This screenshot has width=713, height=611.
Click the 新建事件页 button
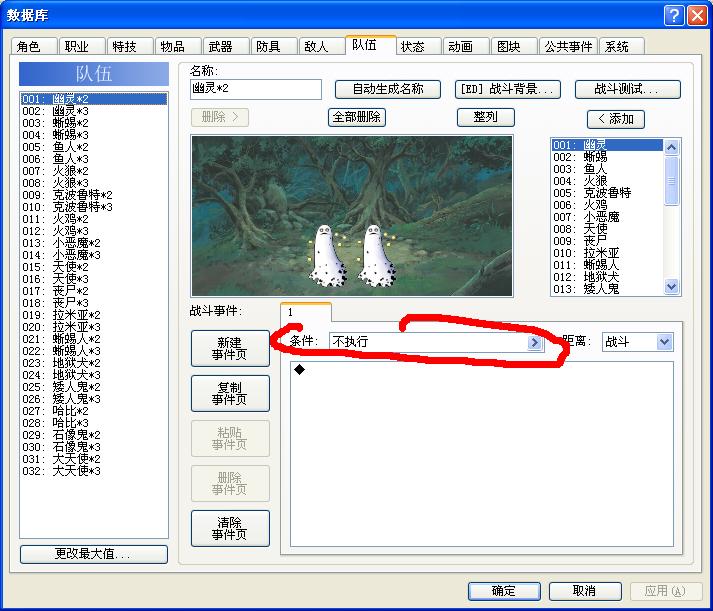pyautogui.click(x=230, y=348)
